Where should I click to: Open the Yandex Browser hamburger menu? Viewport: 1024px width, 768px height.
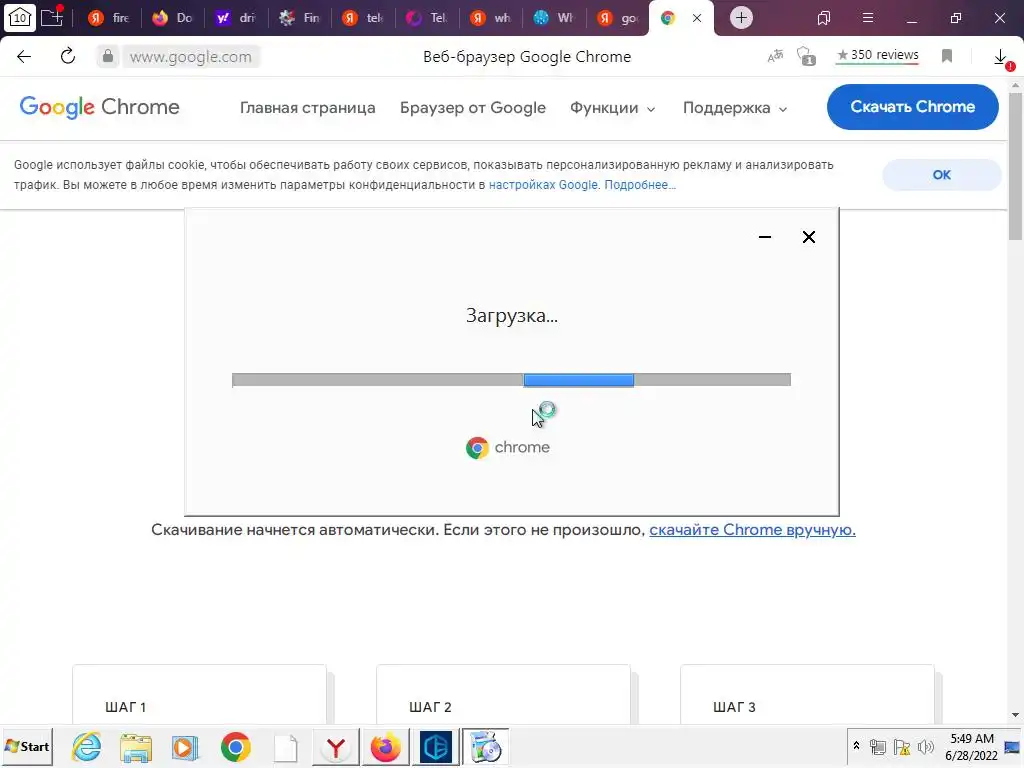coord(868,18)
